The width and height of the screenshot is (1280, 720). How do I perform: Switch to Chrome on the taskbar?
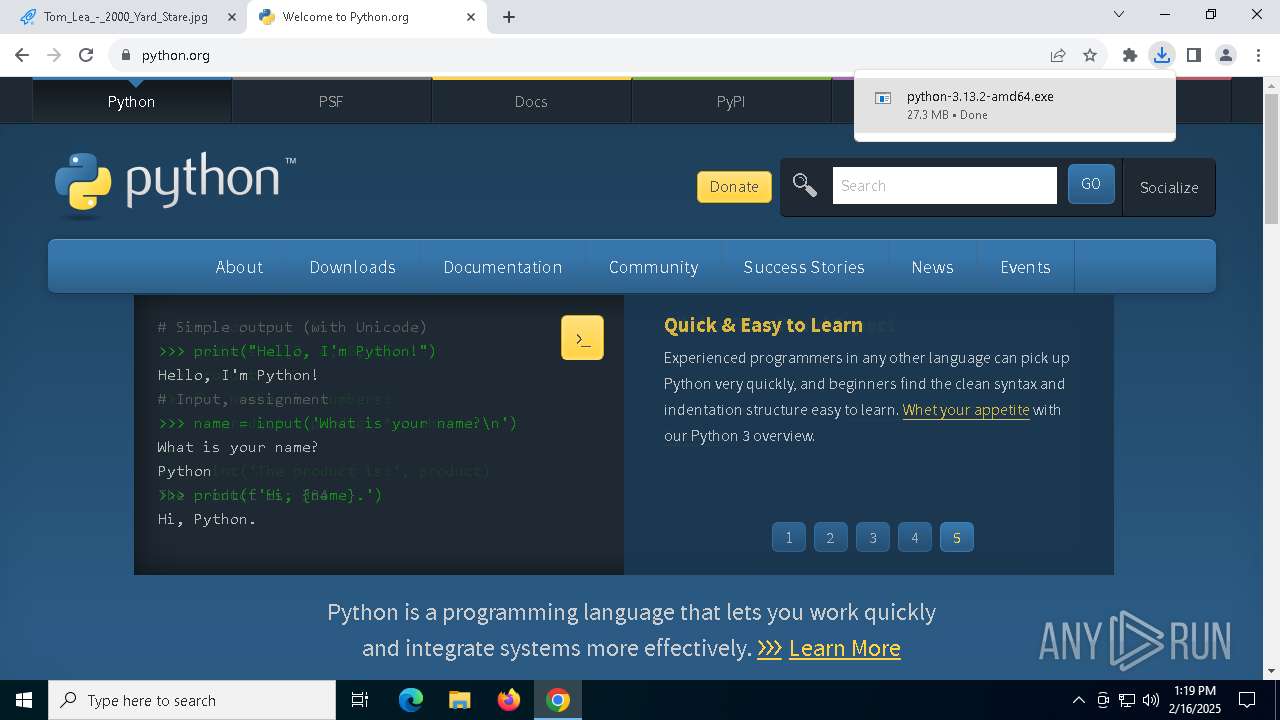[558, 700]
